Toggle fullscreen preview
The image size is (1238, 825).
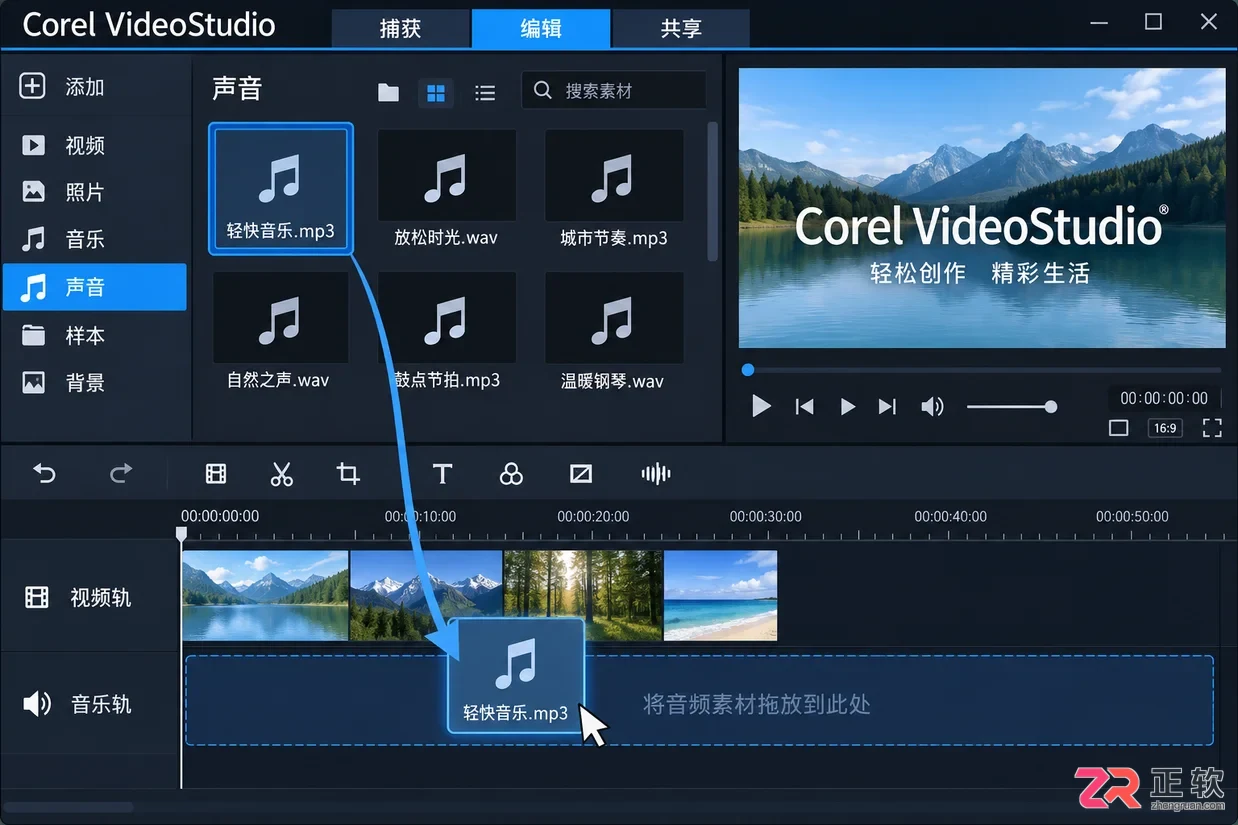[x=1212, y=428]
